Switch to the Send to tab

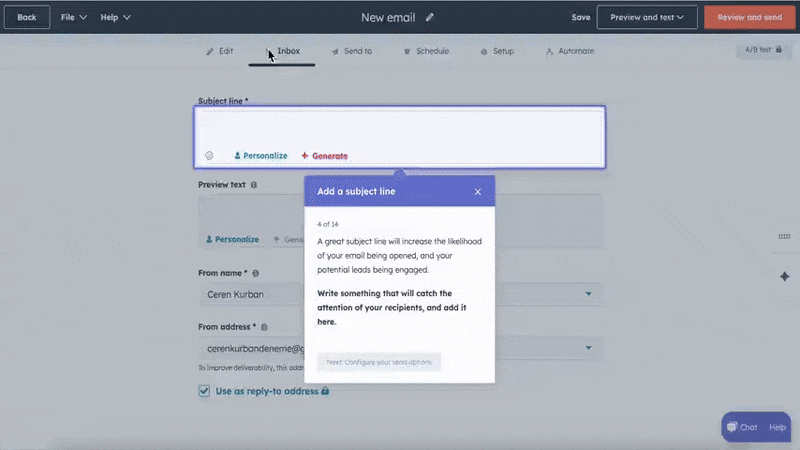point(352,51)
